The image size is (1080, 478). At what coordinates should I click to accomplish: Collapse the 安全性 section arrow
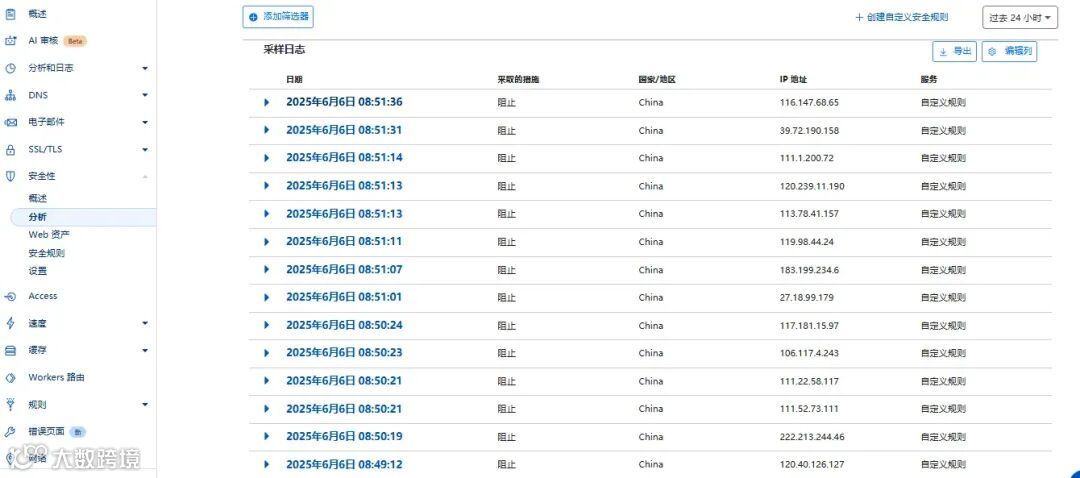point(145,176)
